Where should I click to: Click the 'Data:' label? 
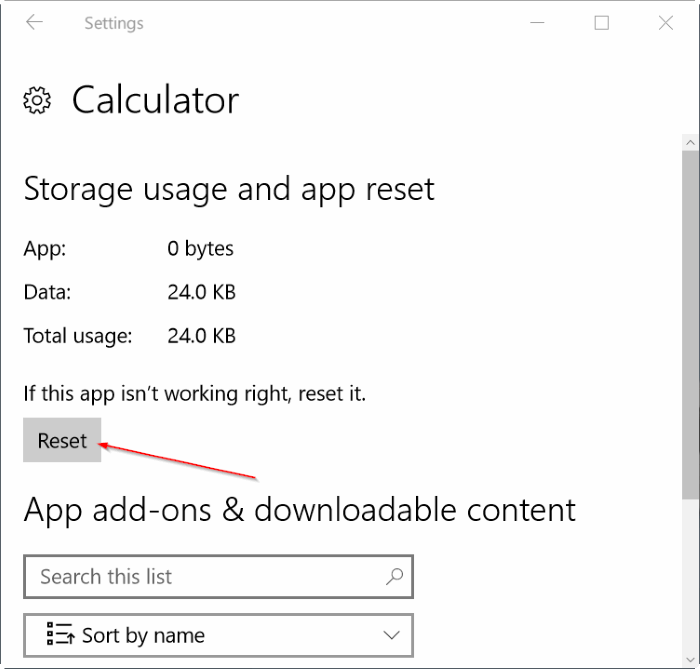[x=47, y=292]
